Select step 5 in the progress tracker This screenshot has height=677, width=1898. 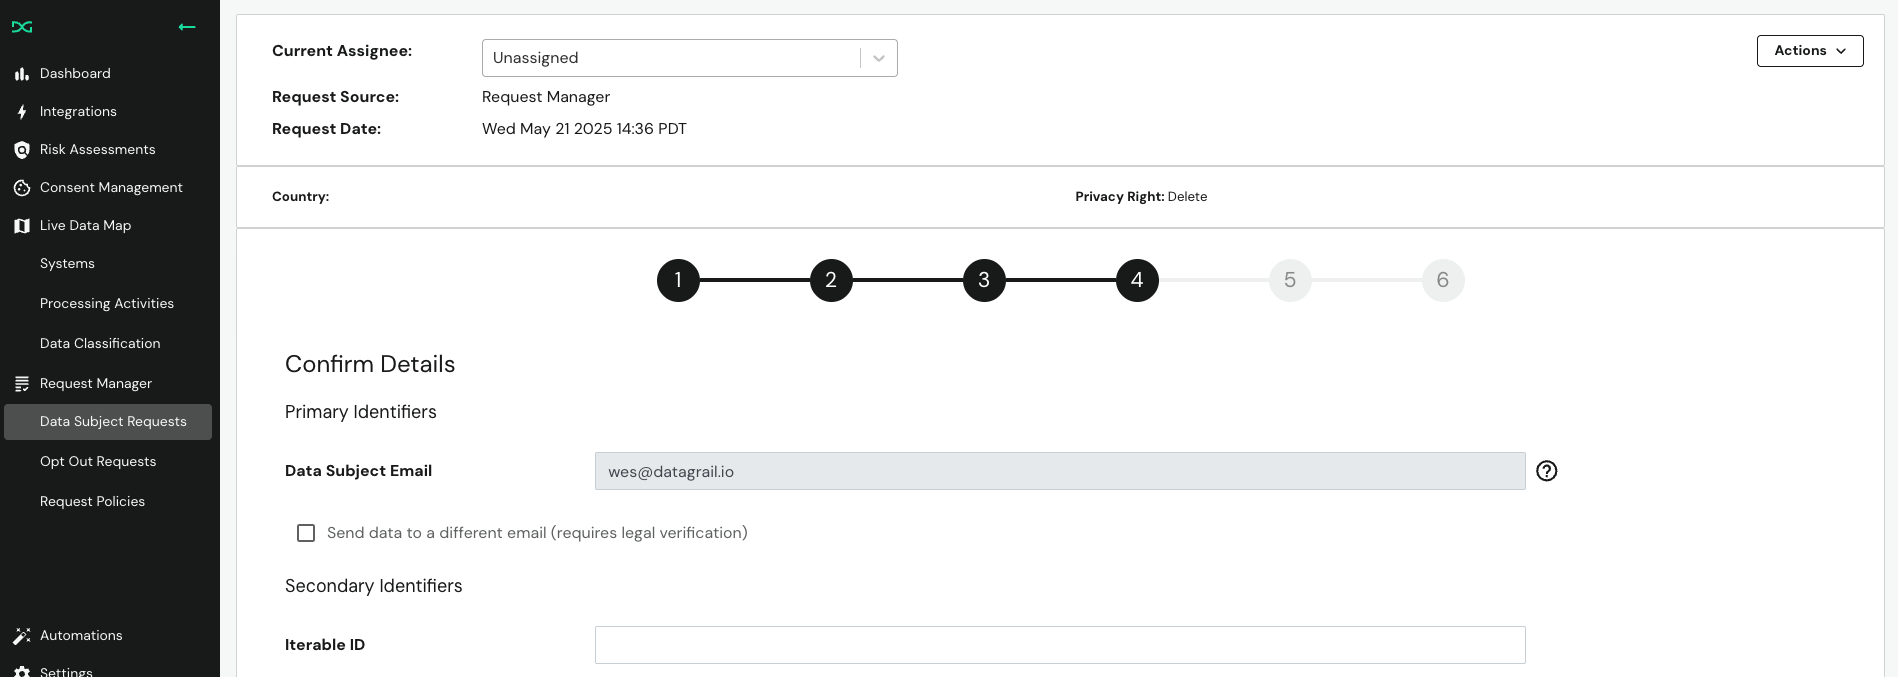click(x=1290, y=280)
